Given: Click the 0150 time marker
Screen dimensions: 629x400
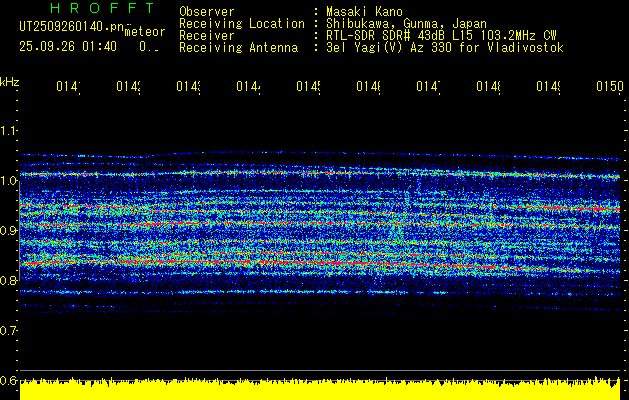Looking at the screenshot, I should (610, 87).
